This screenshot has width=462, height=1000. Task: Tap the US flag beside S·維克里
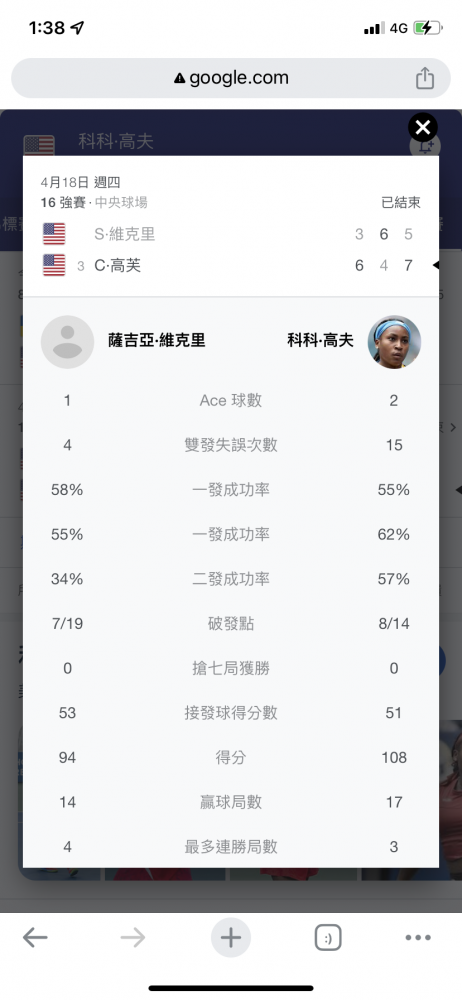[x=54, y=234]
